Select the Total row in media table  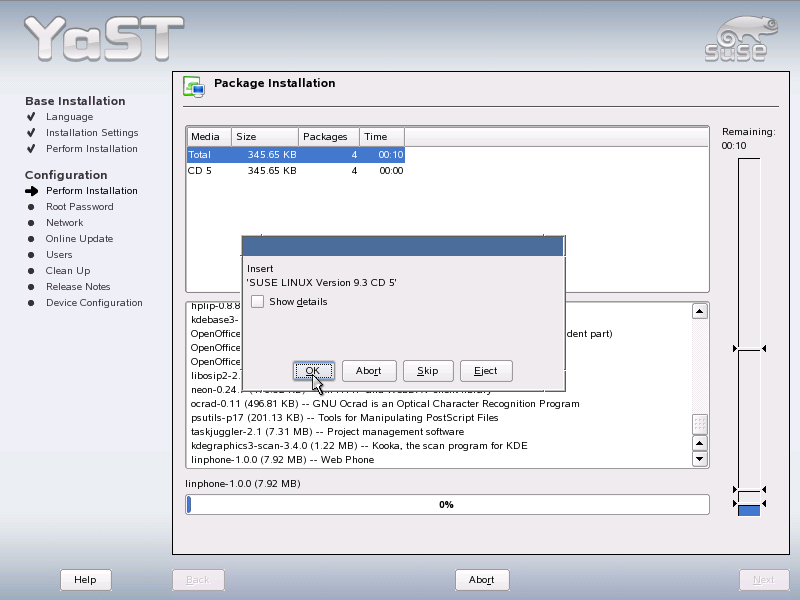click(x=296, y=155)
